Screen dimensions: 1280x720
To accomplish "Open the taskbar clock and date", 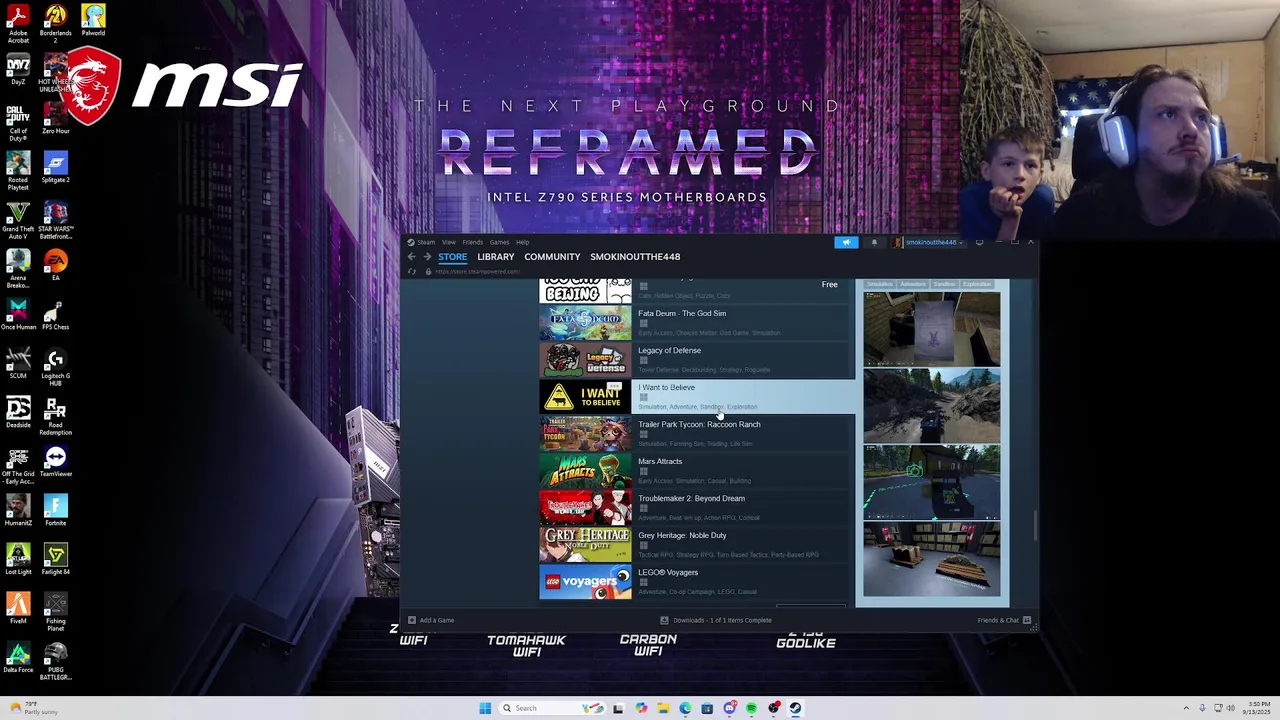I will click(x=1258, y=708).
